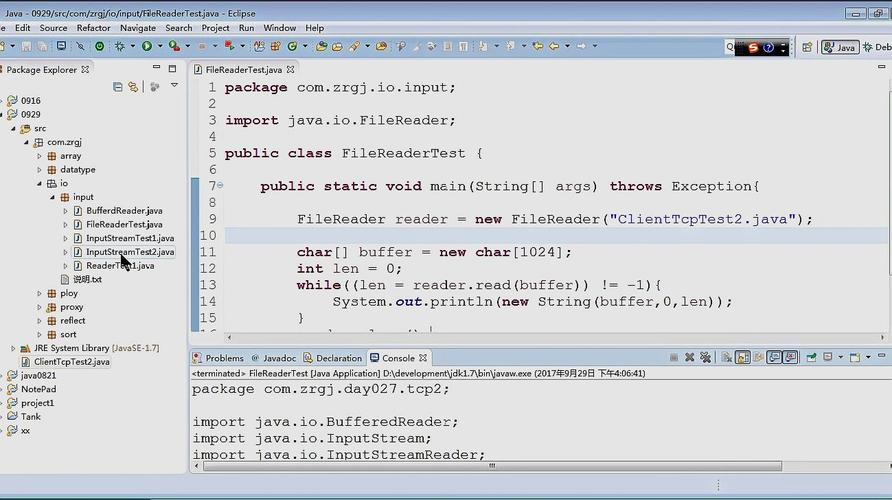The height and width of the screenshot is (500, 892).
Task: Switch to the Java perspective button
Action: 839,47
